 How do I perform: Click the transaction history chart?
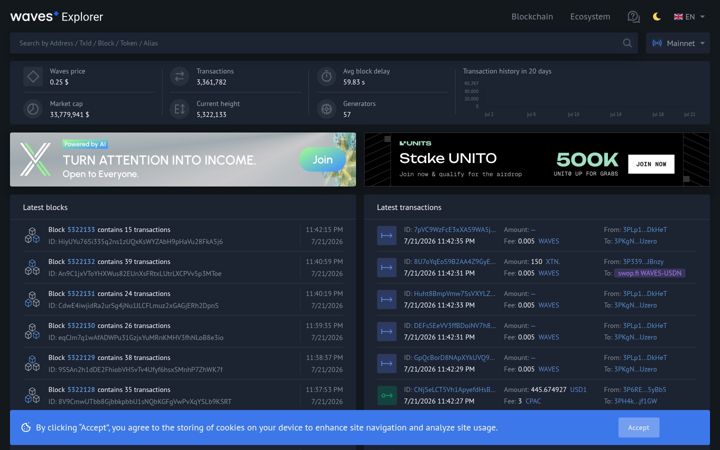tap(582, 98)
